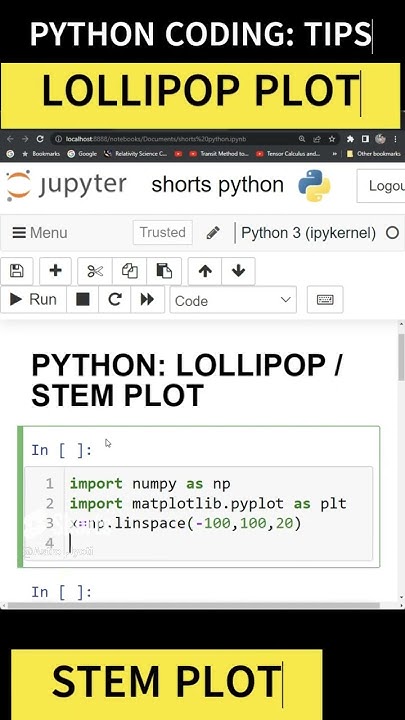Open the Transit Method bookmark
405x720 pixels.
click(219, 154)
